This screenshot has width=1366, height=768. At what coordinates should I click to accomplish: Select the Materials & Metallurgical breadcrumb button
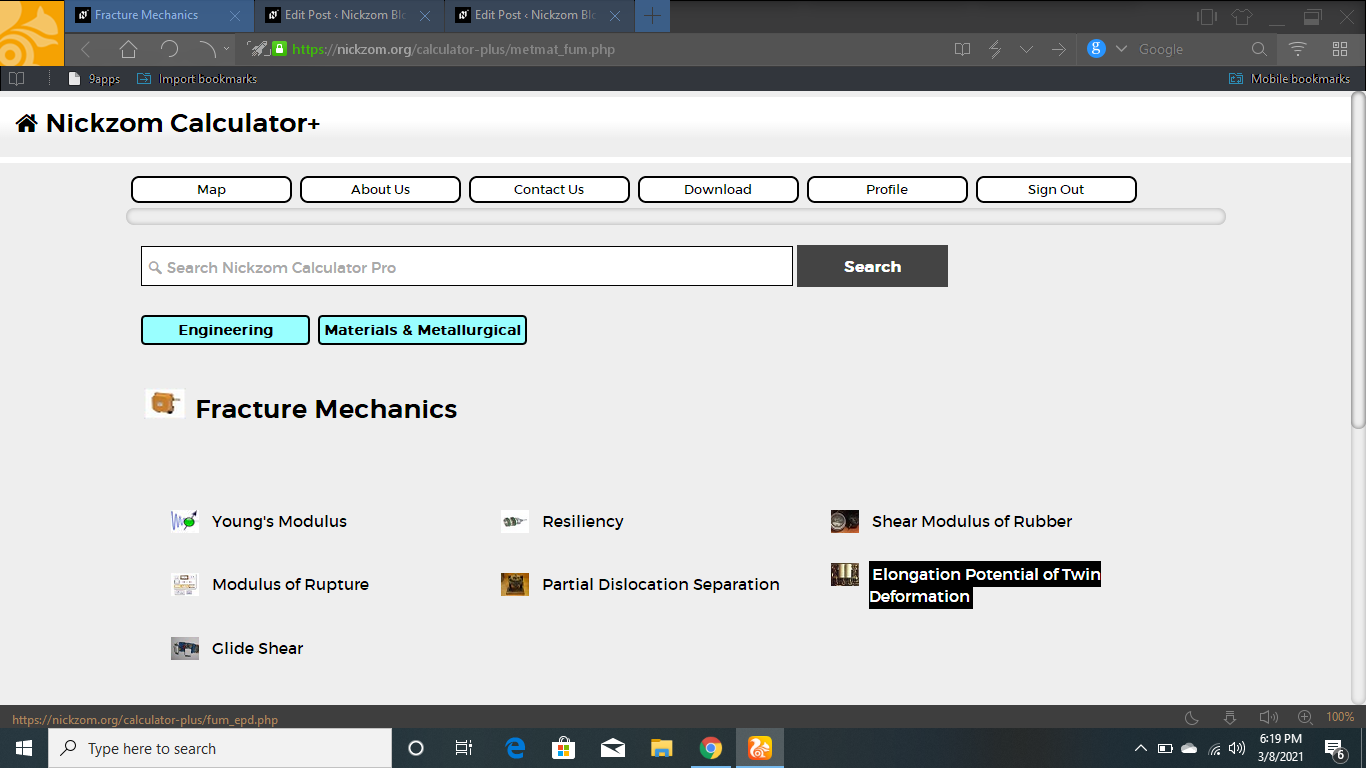(422, 330)
